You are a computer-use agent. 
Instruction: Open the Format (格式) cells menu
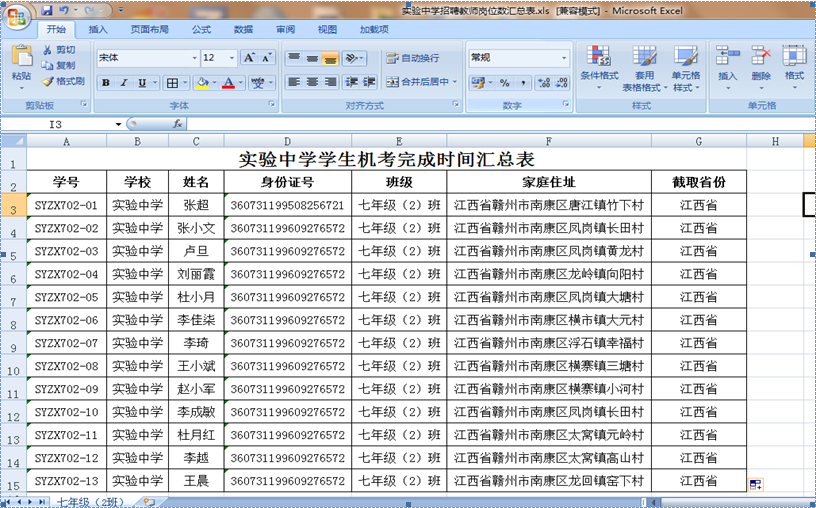point(794,67)
